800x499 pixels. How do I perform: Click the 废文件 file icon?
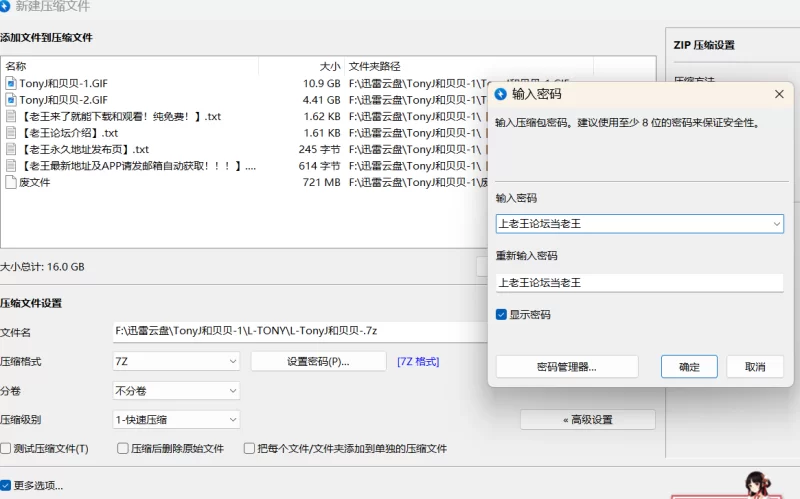[11, 182]
